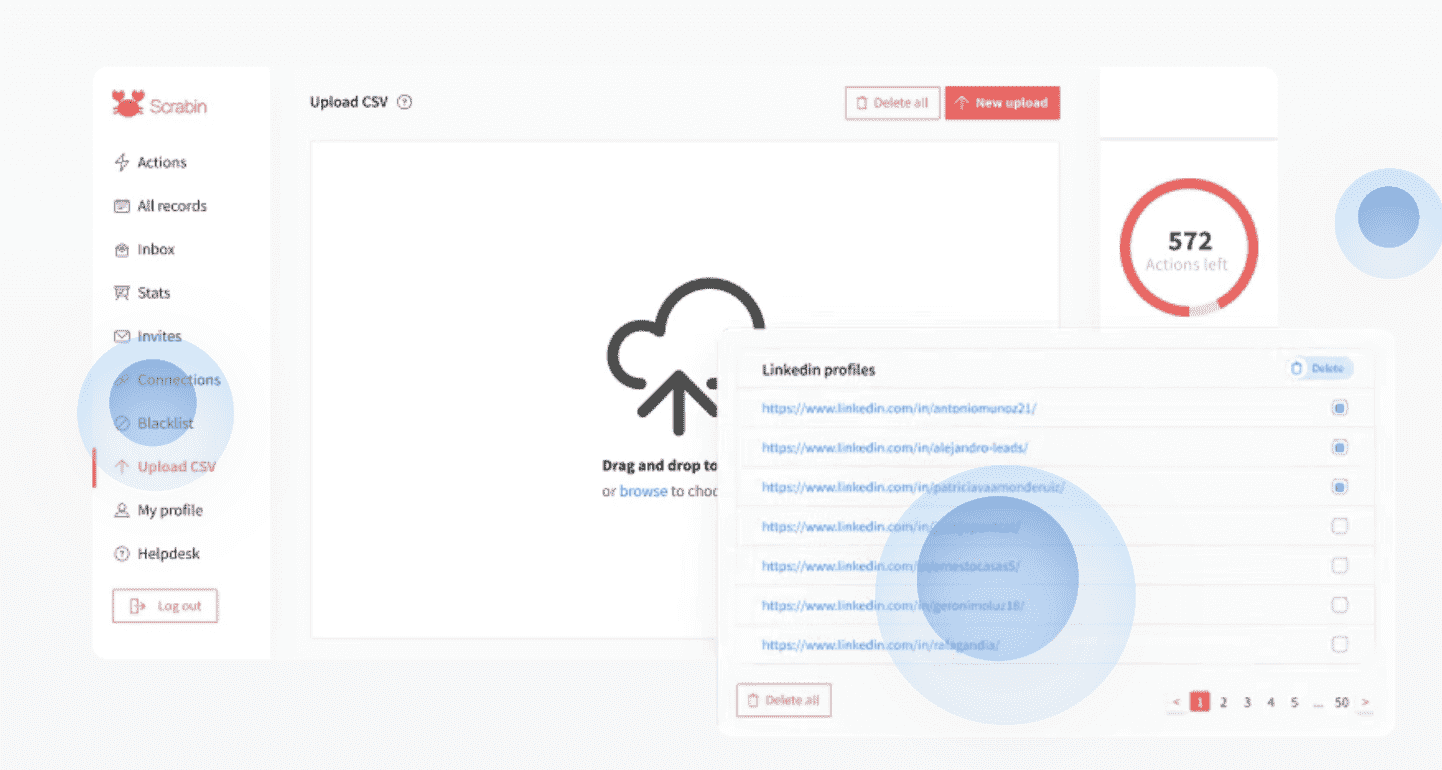The width and height of the screenshot is (1442, 770).
Task: Uncheck the alejandro-leads profile checkbox
Action: point(1340,447)
